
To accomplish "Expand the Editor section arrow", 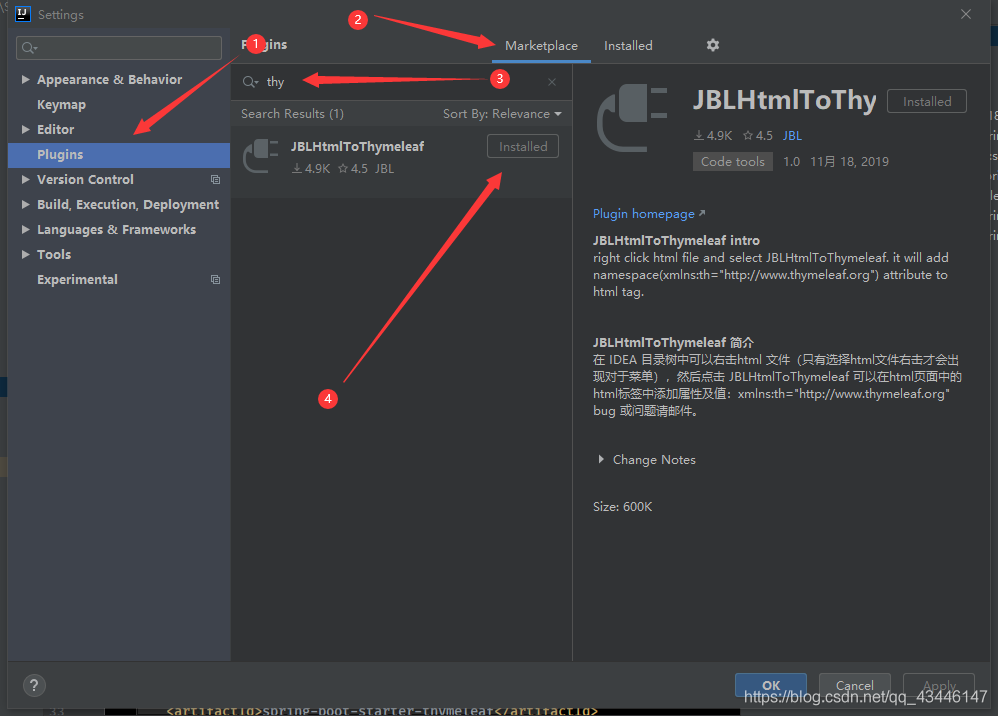I will 25,129.
